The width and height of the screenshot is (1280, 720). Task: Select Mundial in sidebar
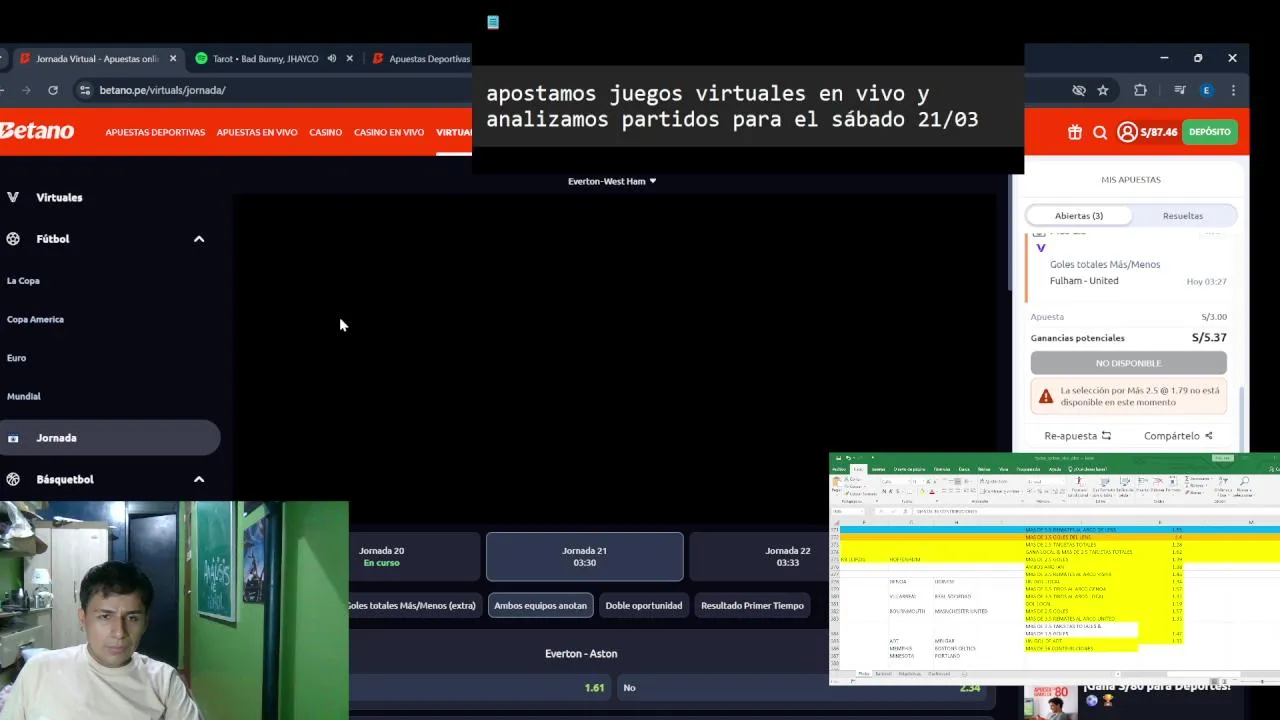click(24, 396)
